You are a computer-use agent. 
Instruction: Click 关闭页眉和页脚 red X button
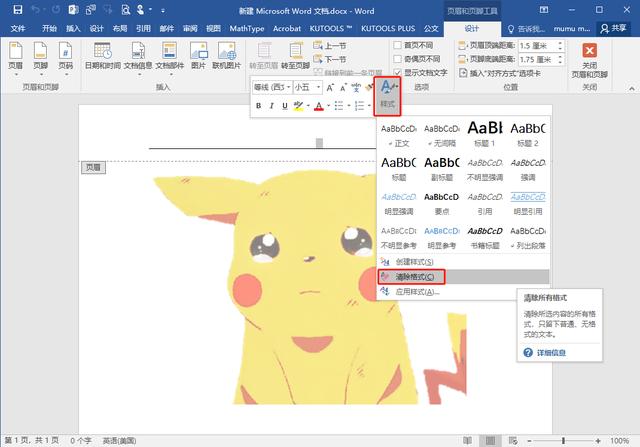(589, 60)
